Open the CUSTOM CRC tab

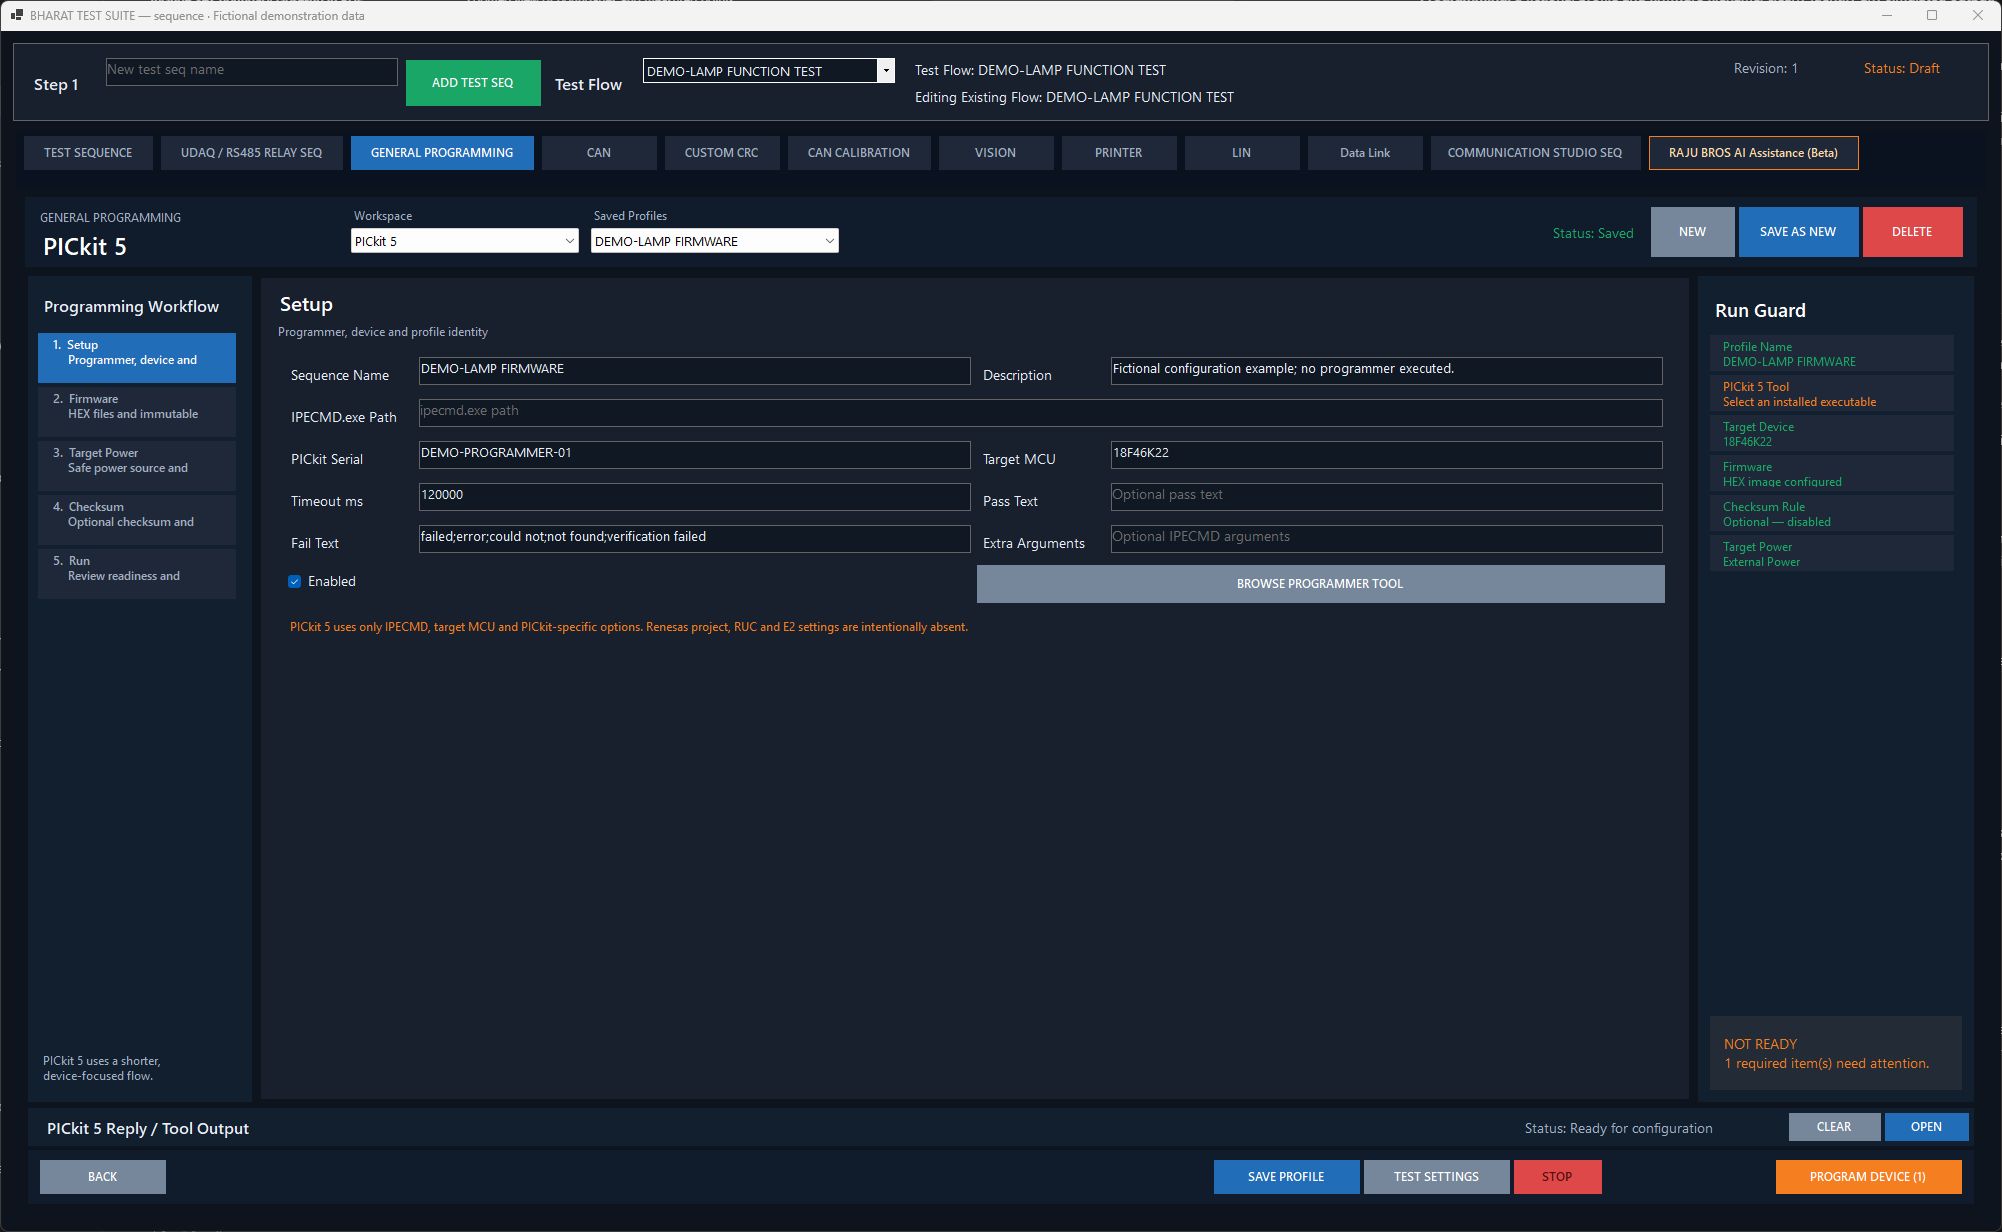(721, 153)
